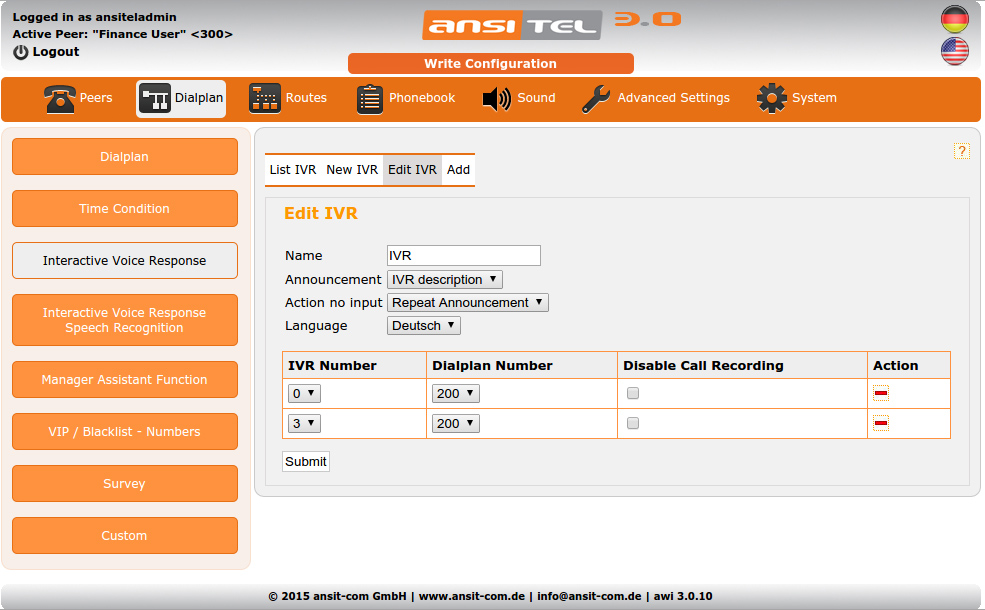Click the Phonebook clipboard icon

[x=370, y=99]
